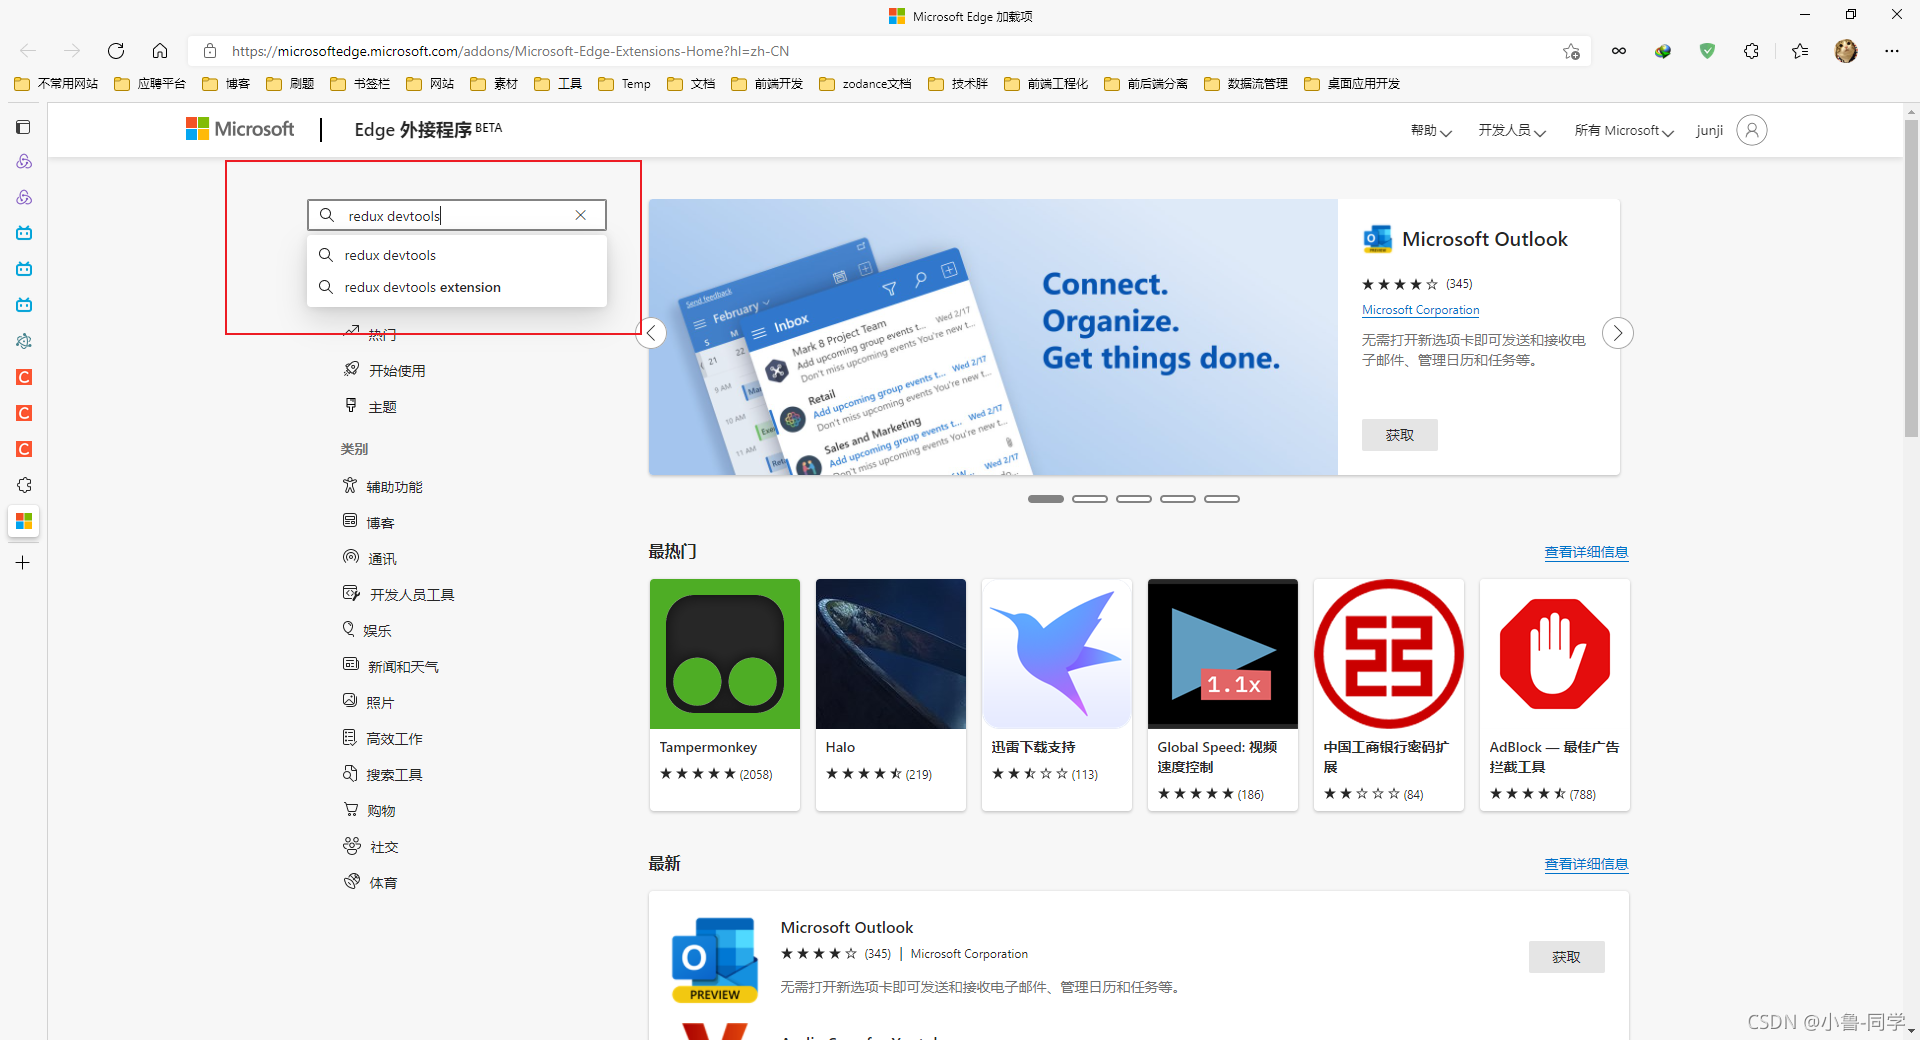Open the 高效工作 category
This screenshot has width=1920, height=1040.
pos(383,739)
